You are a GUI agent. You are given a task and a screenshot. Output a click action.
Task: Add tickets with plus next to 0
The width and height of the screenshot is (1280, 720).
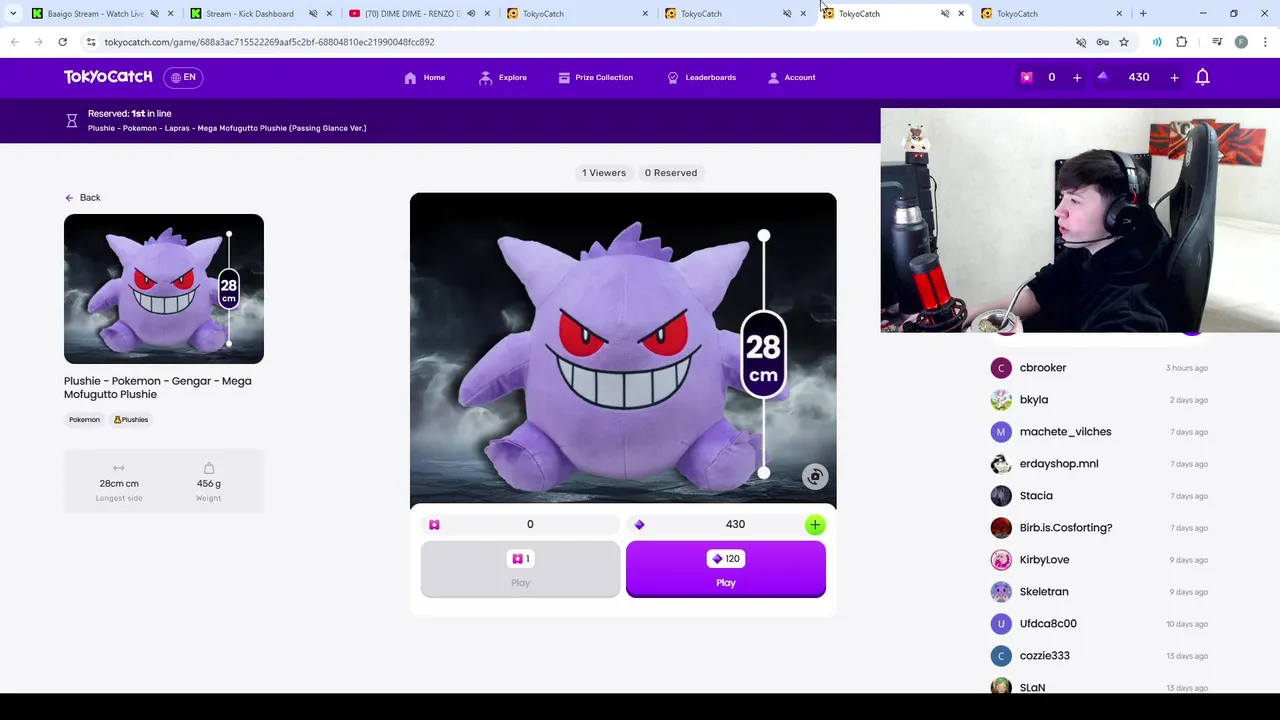coord(1077,77)
